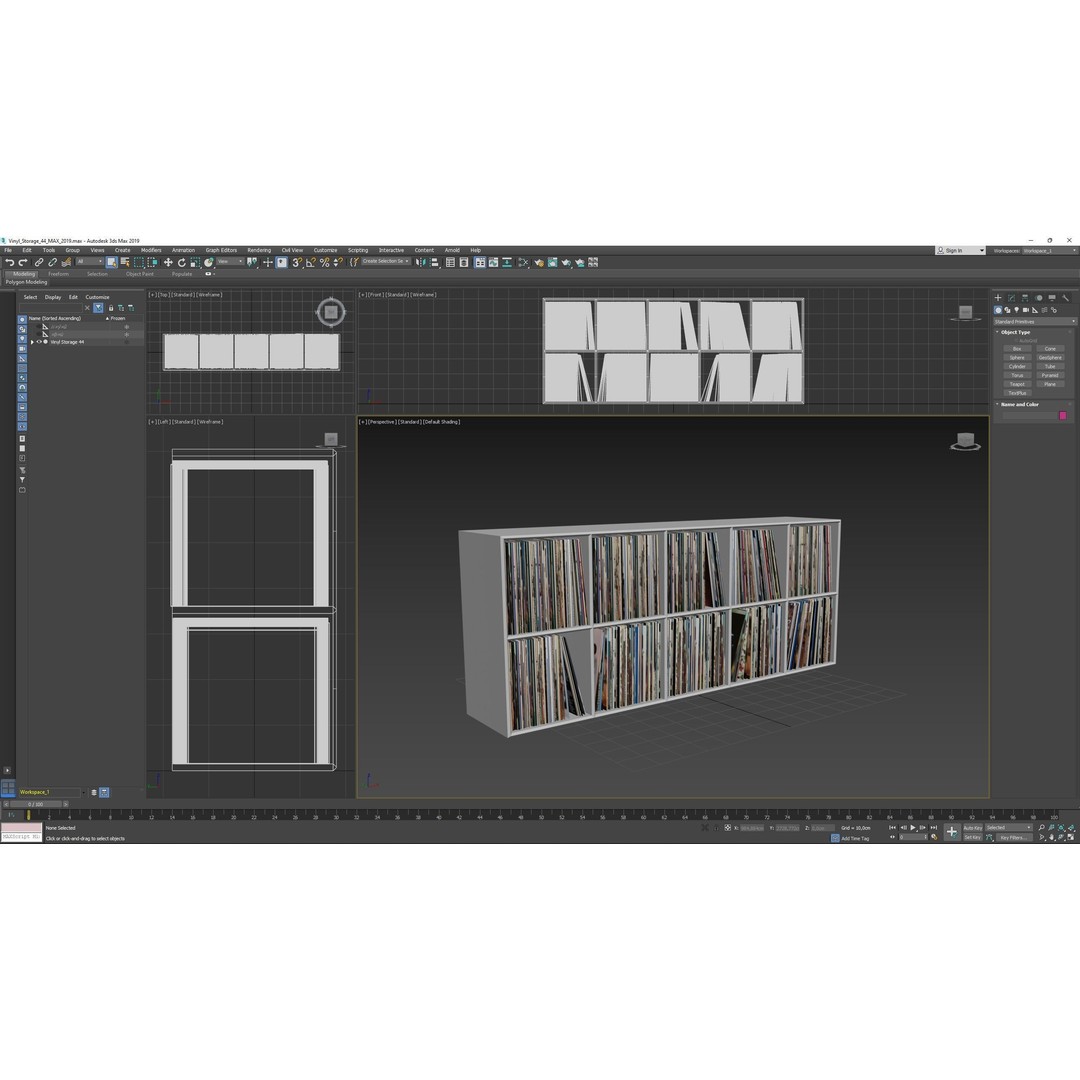Open the Modifiers menu
This screenshot has width=1080, height=1080.
(x=151, y=251)
